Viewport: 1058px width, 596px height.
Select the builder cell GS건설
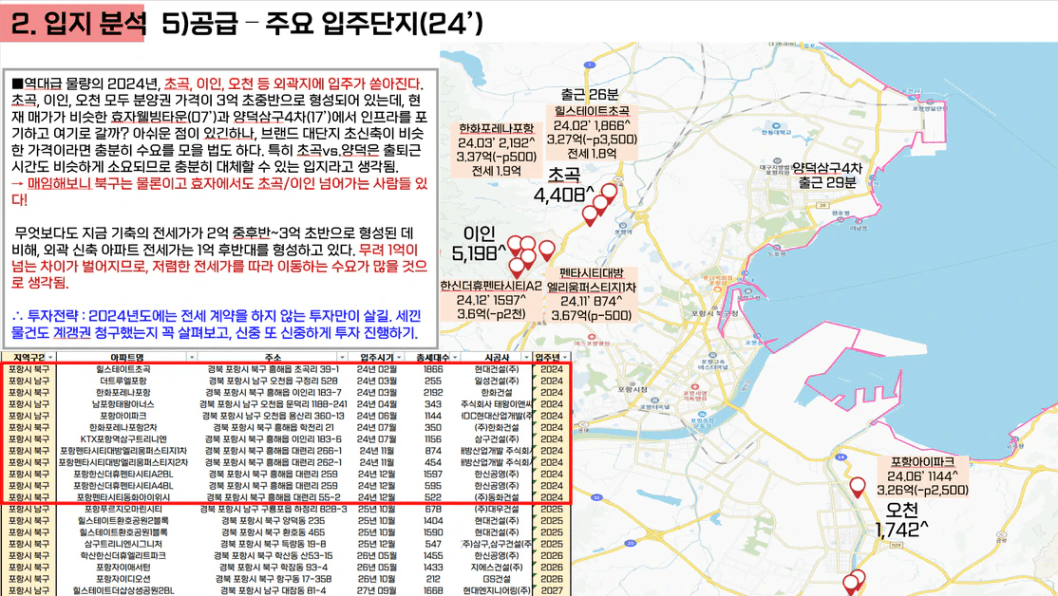(497, 578)
